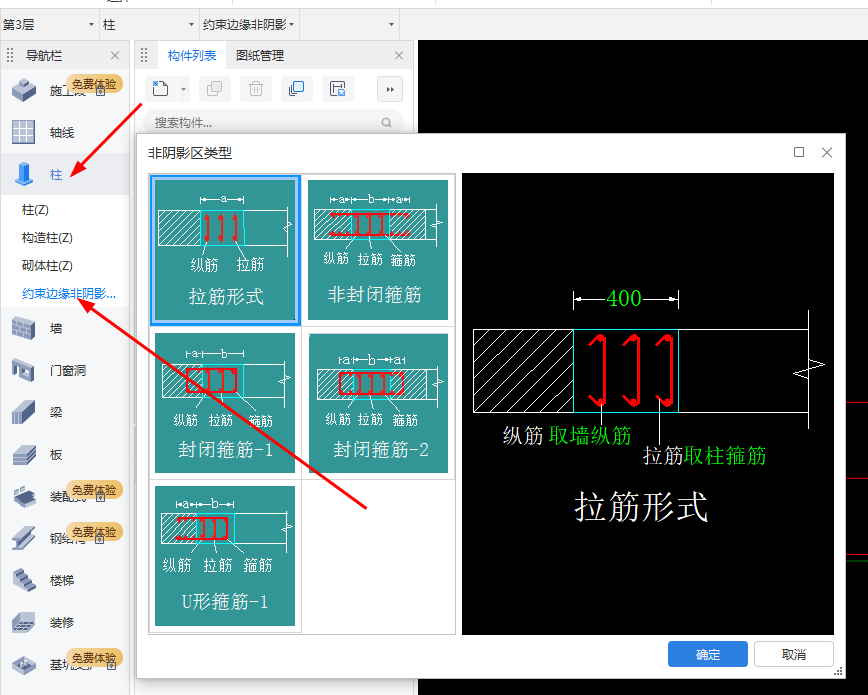This screenshot has height=695, width=868.
Task: Choose the 封闭箍筋-1 type thumbnail
Action: click(x=225, y=403)
